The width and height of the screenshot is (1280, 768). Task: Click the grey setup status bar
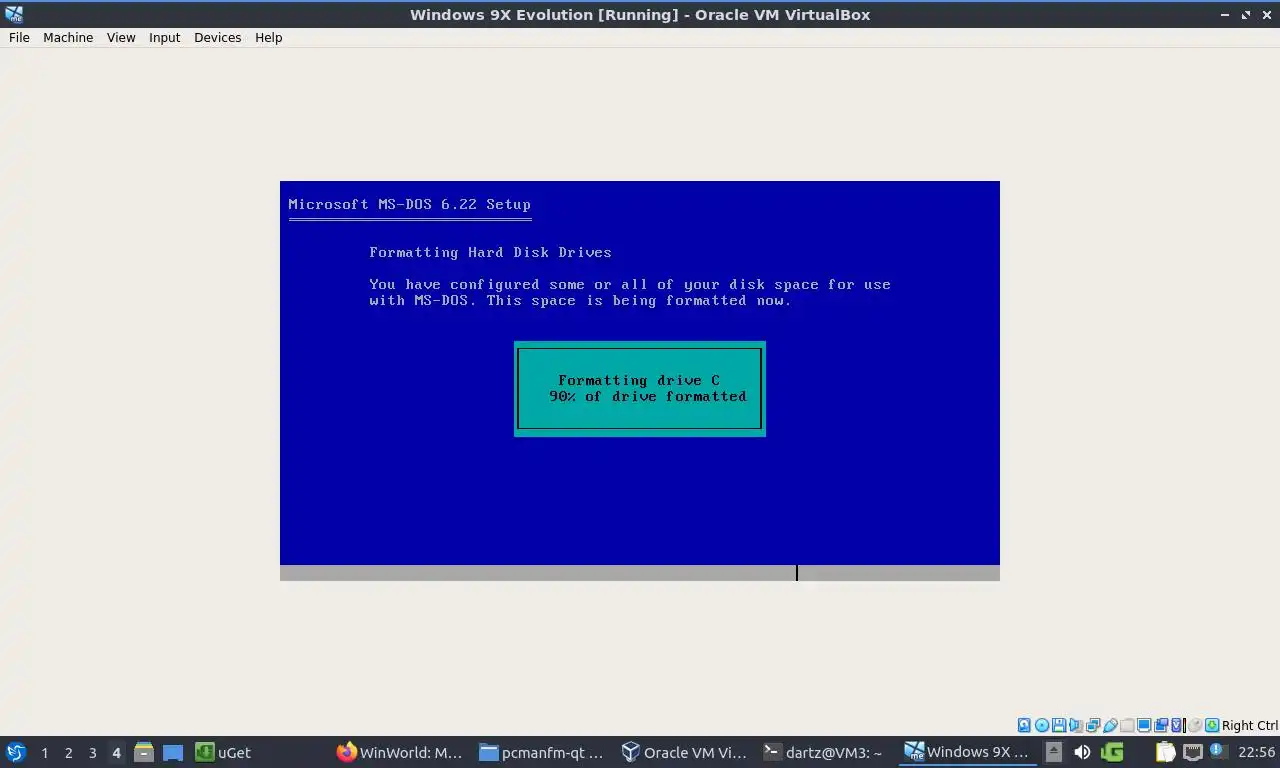(640, 573)
